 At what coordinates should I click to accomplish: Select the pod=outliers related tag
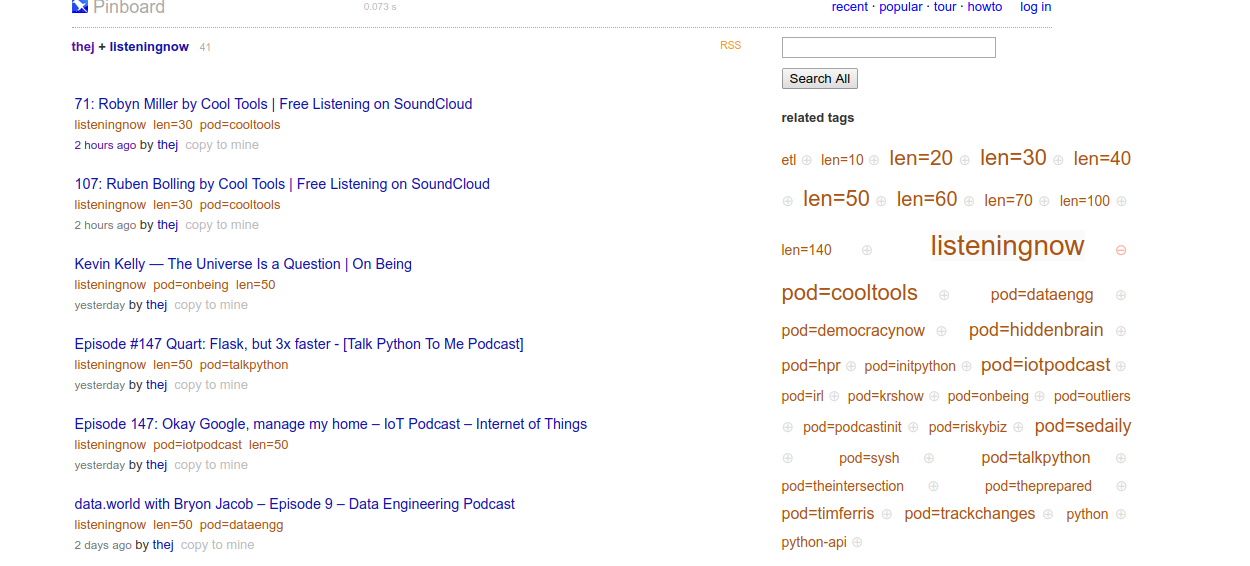pyautogui.click(x=1092, y=396)
